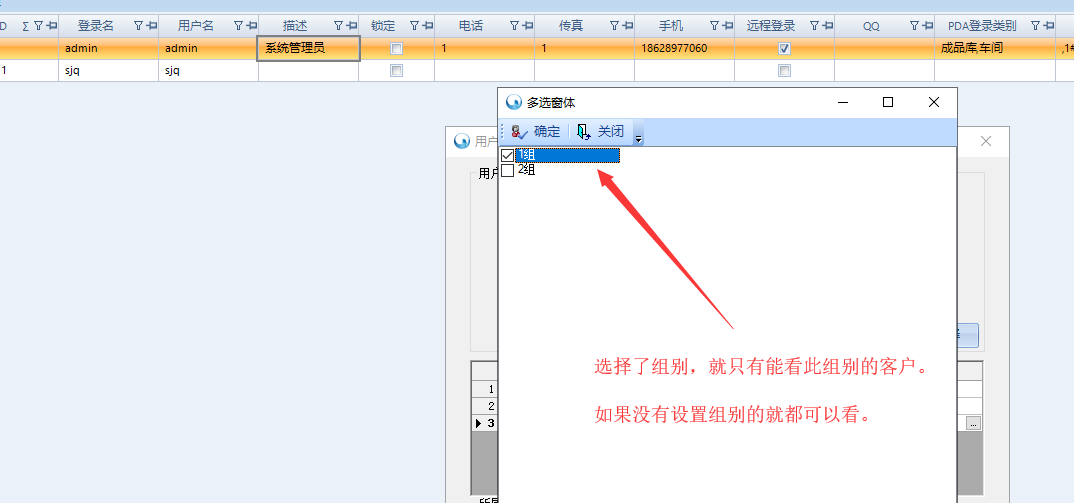Open filter icon on 描述 column
Screen dimensions: 1074x503
338,26
